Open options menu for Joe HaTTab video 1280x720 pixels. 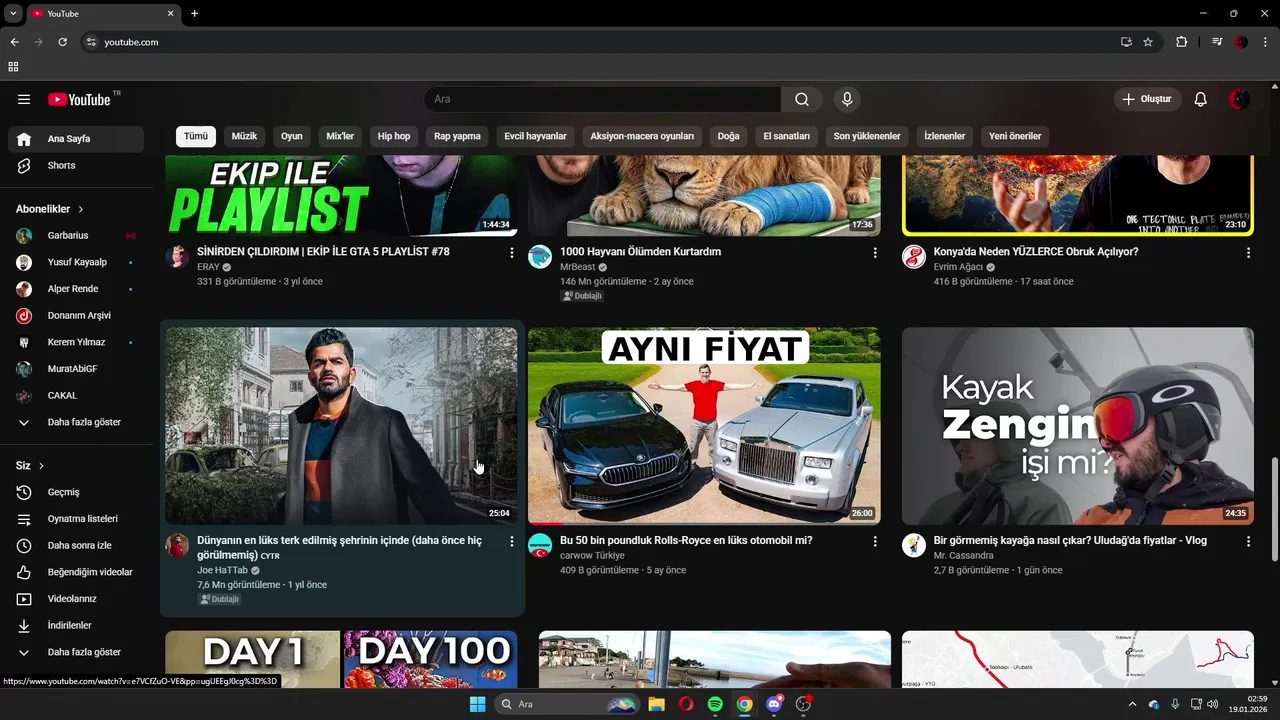(x=511, y=542)
